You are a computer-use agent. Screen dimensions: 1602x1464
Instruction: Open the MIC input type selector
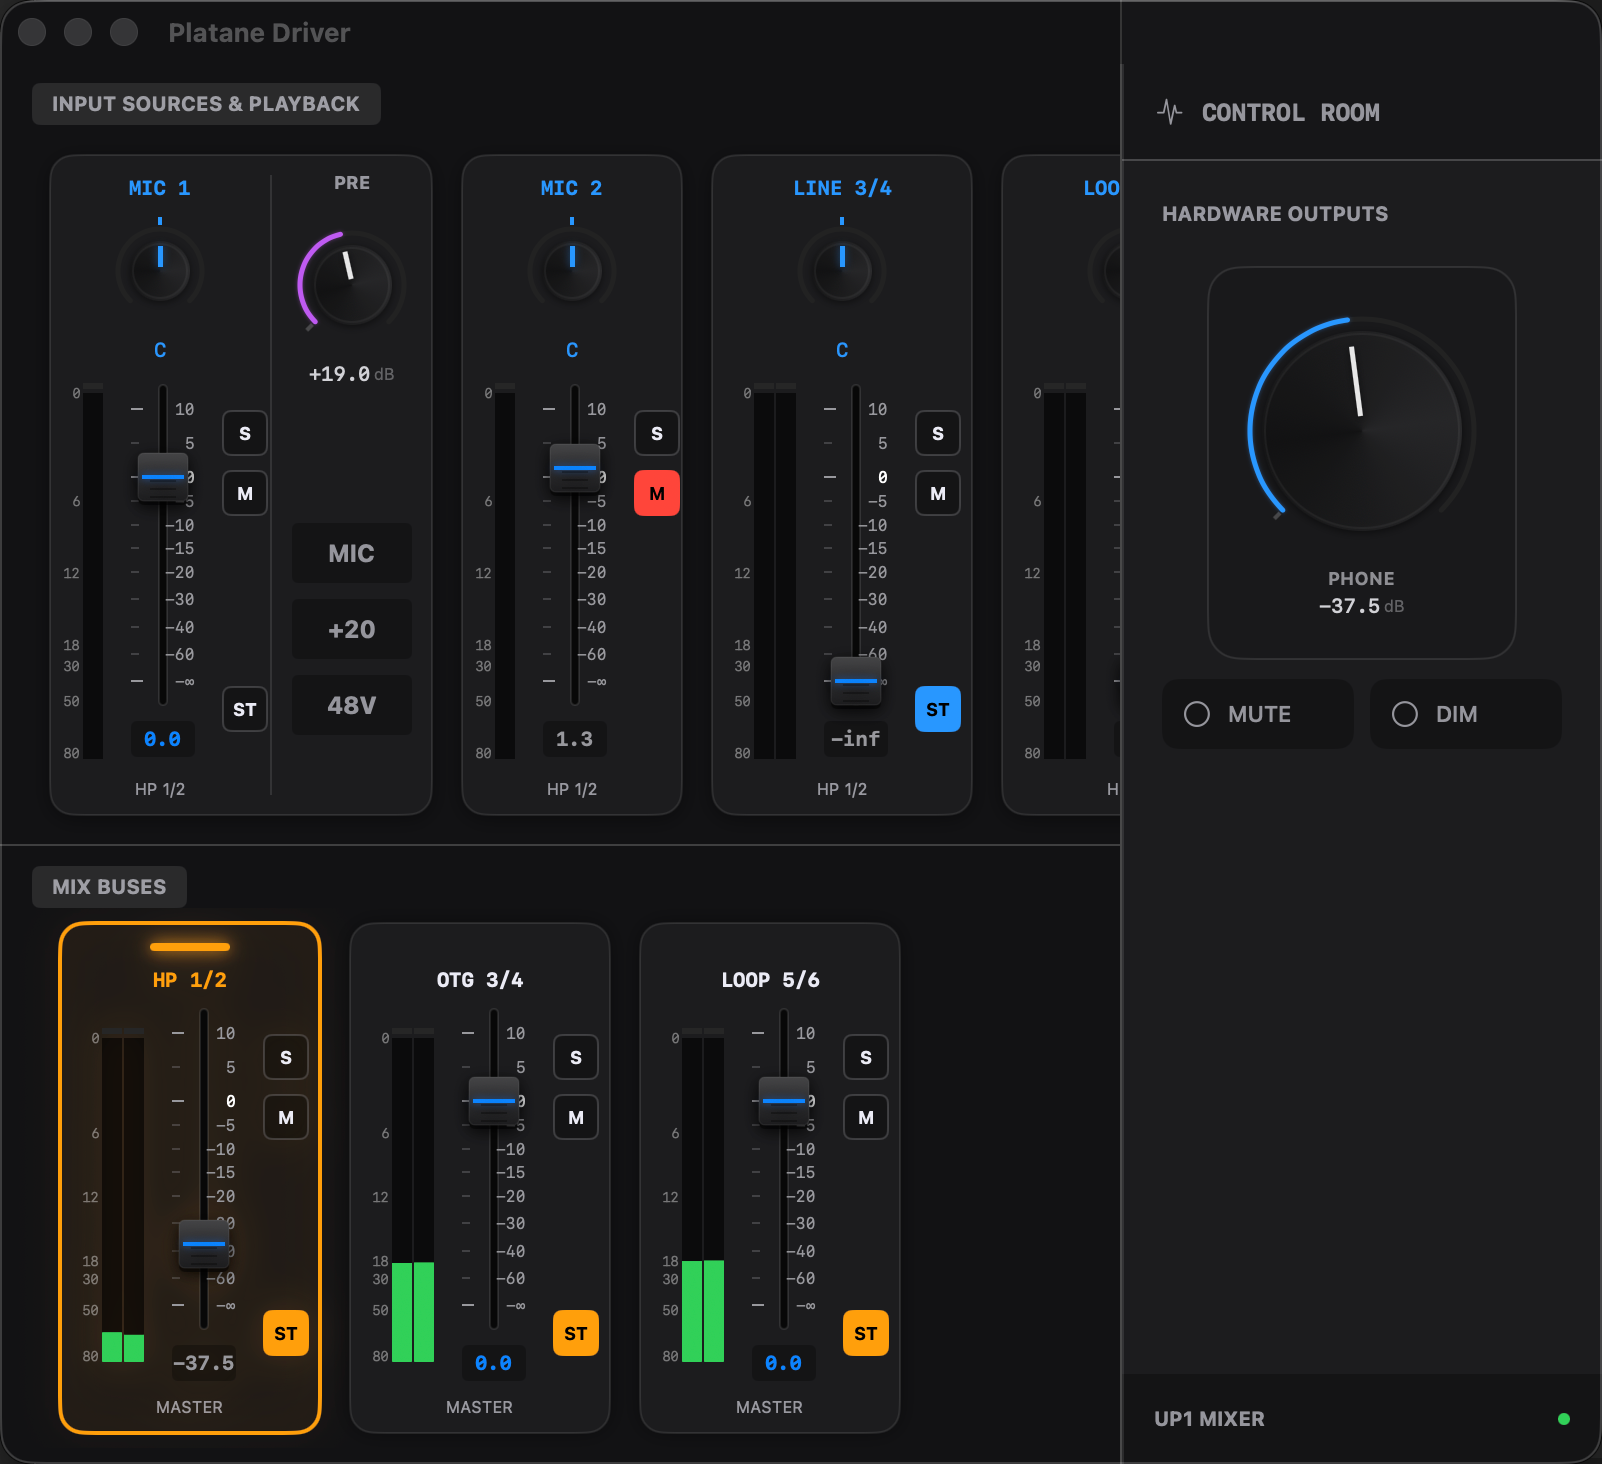click(351, 553)
